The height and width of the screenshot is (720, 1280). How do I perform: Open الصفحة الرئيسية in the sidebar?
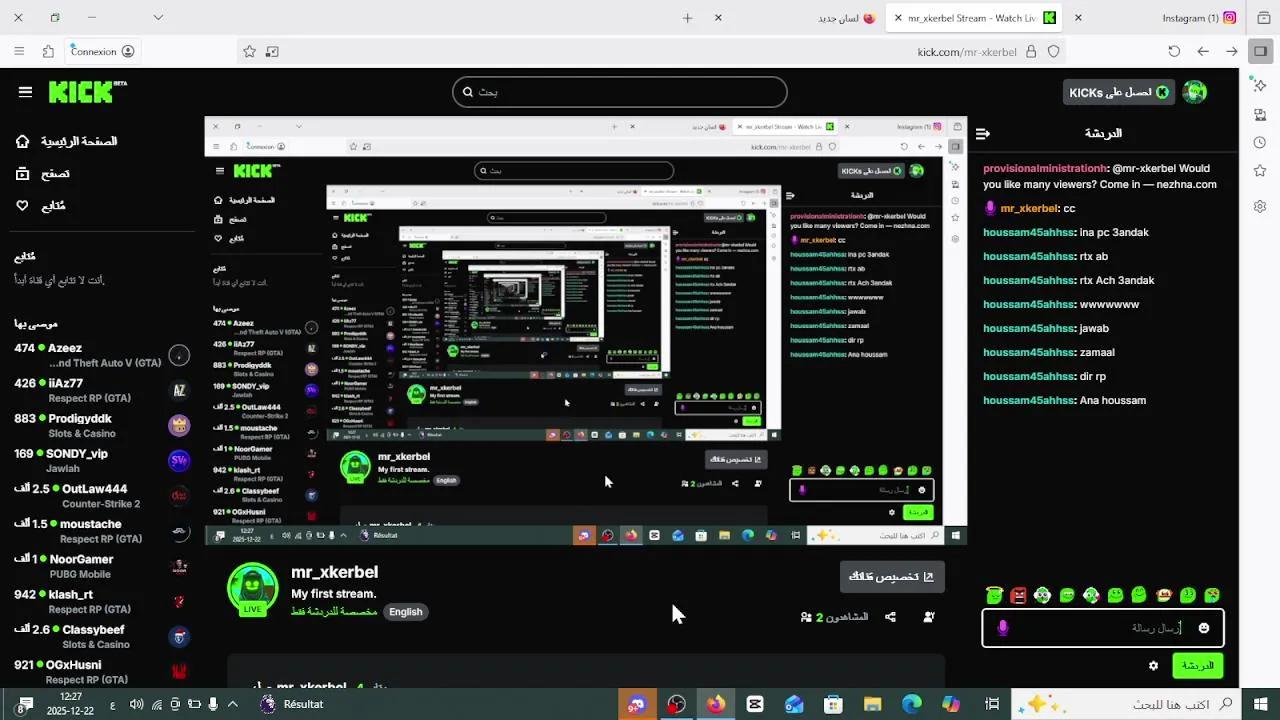(x=67, y=141)
